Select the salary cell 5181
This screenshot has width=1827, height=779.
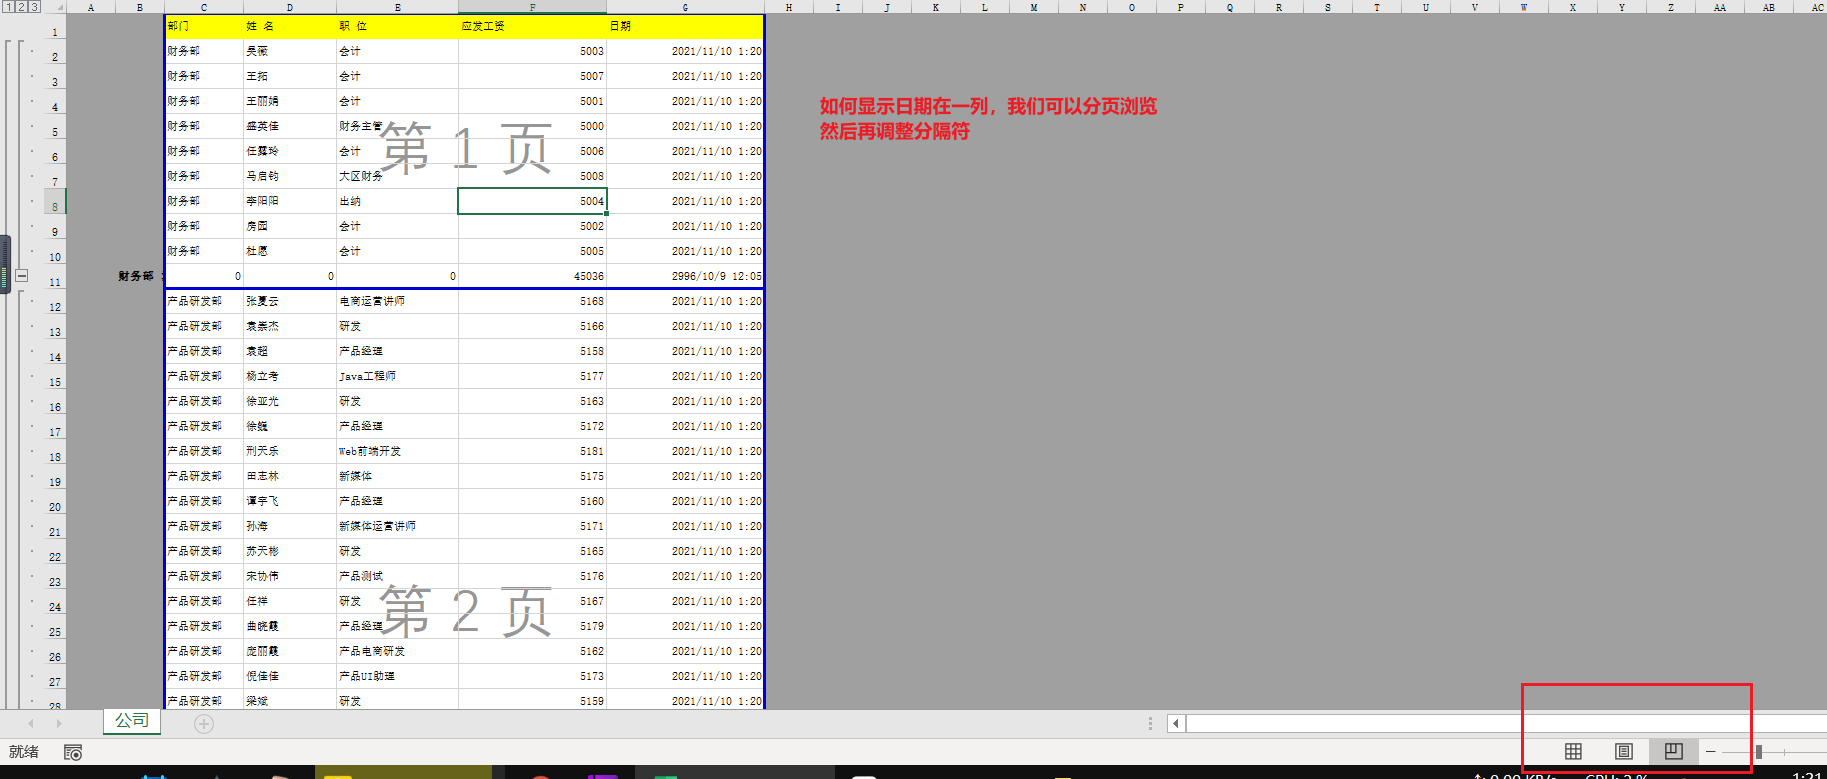(532, 451)
